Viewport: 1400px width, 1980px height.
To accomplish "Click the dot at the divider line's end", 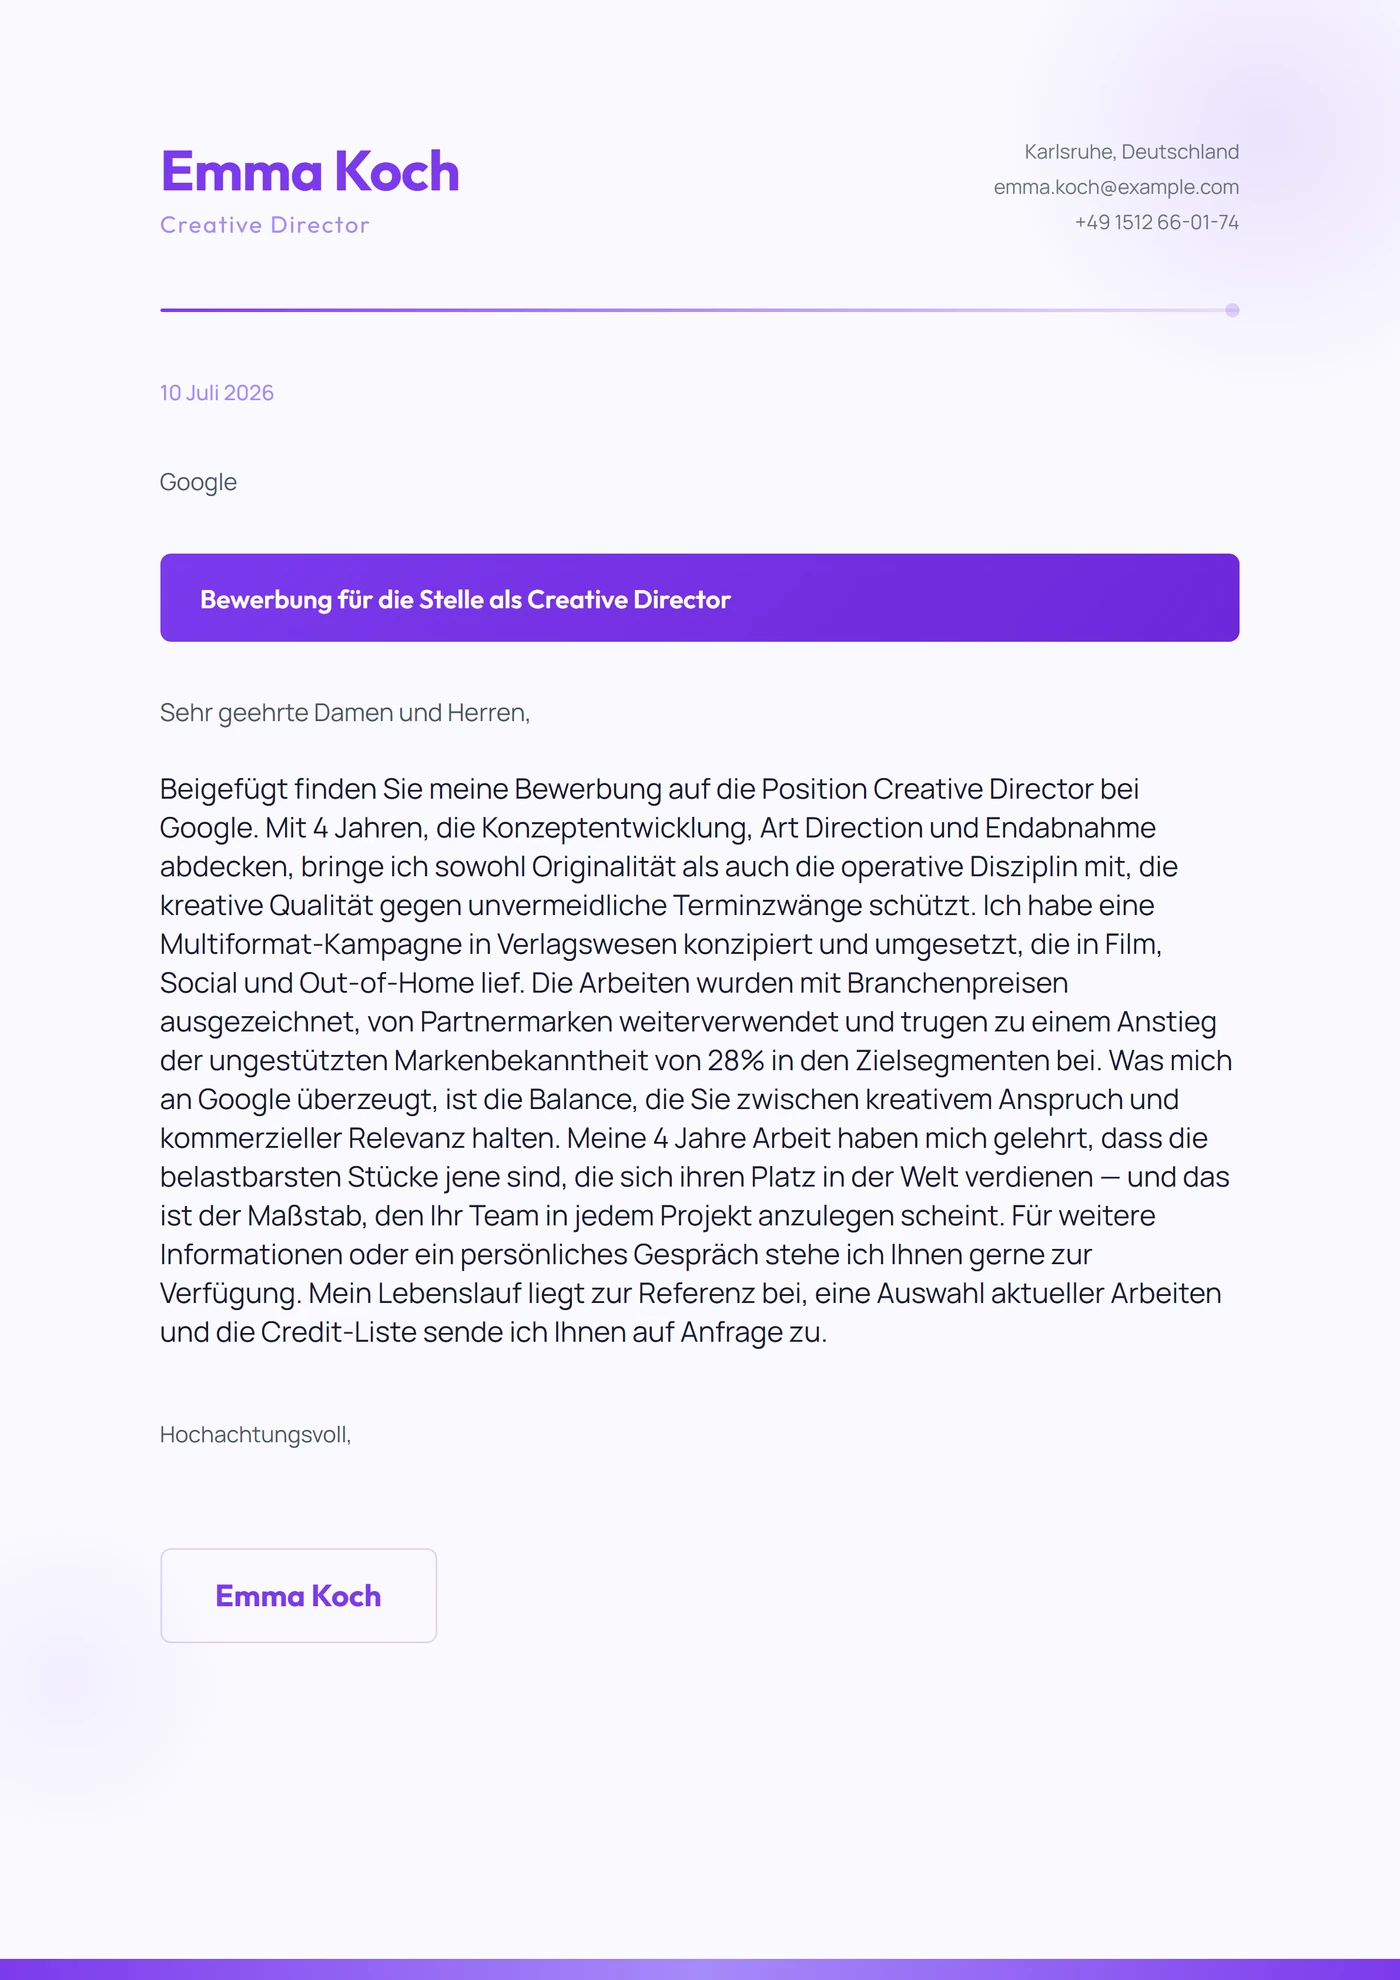I will (1232, 310).
